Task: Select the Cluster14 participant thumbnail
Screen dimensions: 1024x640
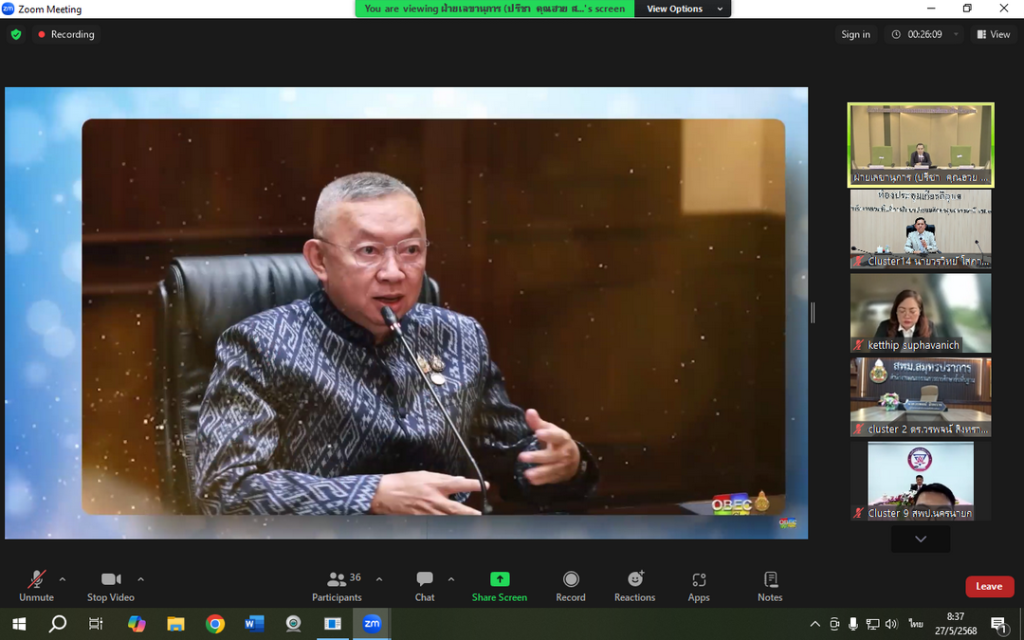Action: [921, 229]
